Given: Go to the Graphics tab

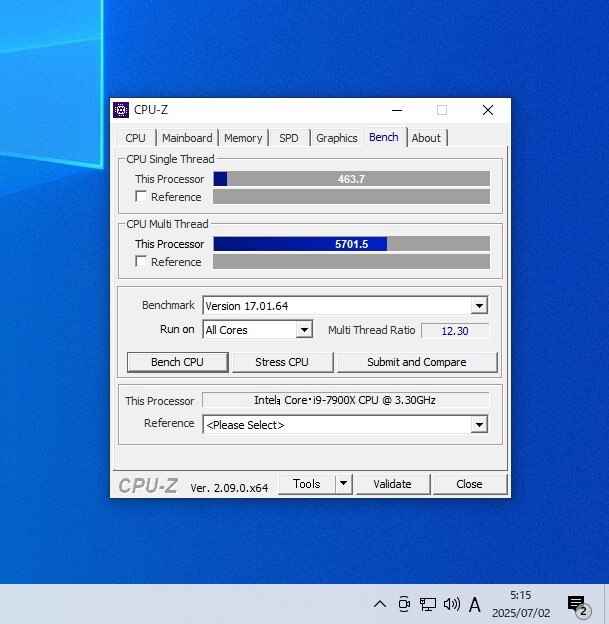Looking at the screenshot, I should pyautogui.click(x=337, y=138).
